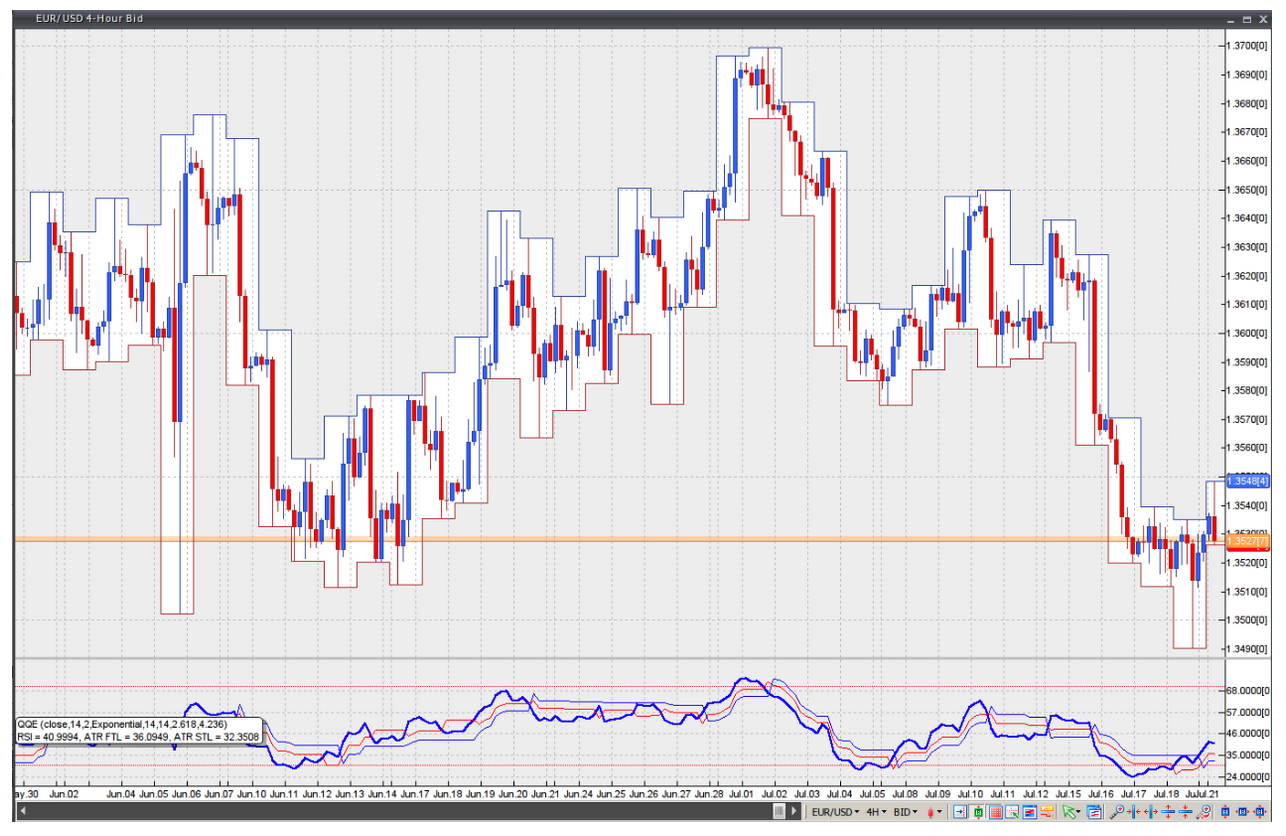Click the Jun.02 date axis label
The height and width of the screenshot is (836, 1286).
64,794
